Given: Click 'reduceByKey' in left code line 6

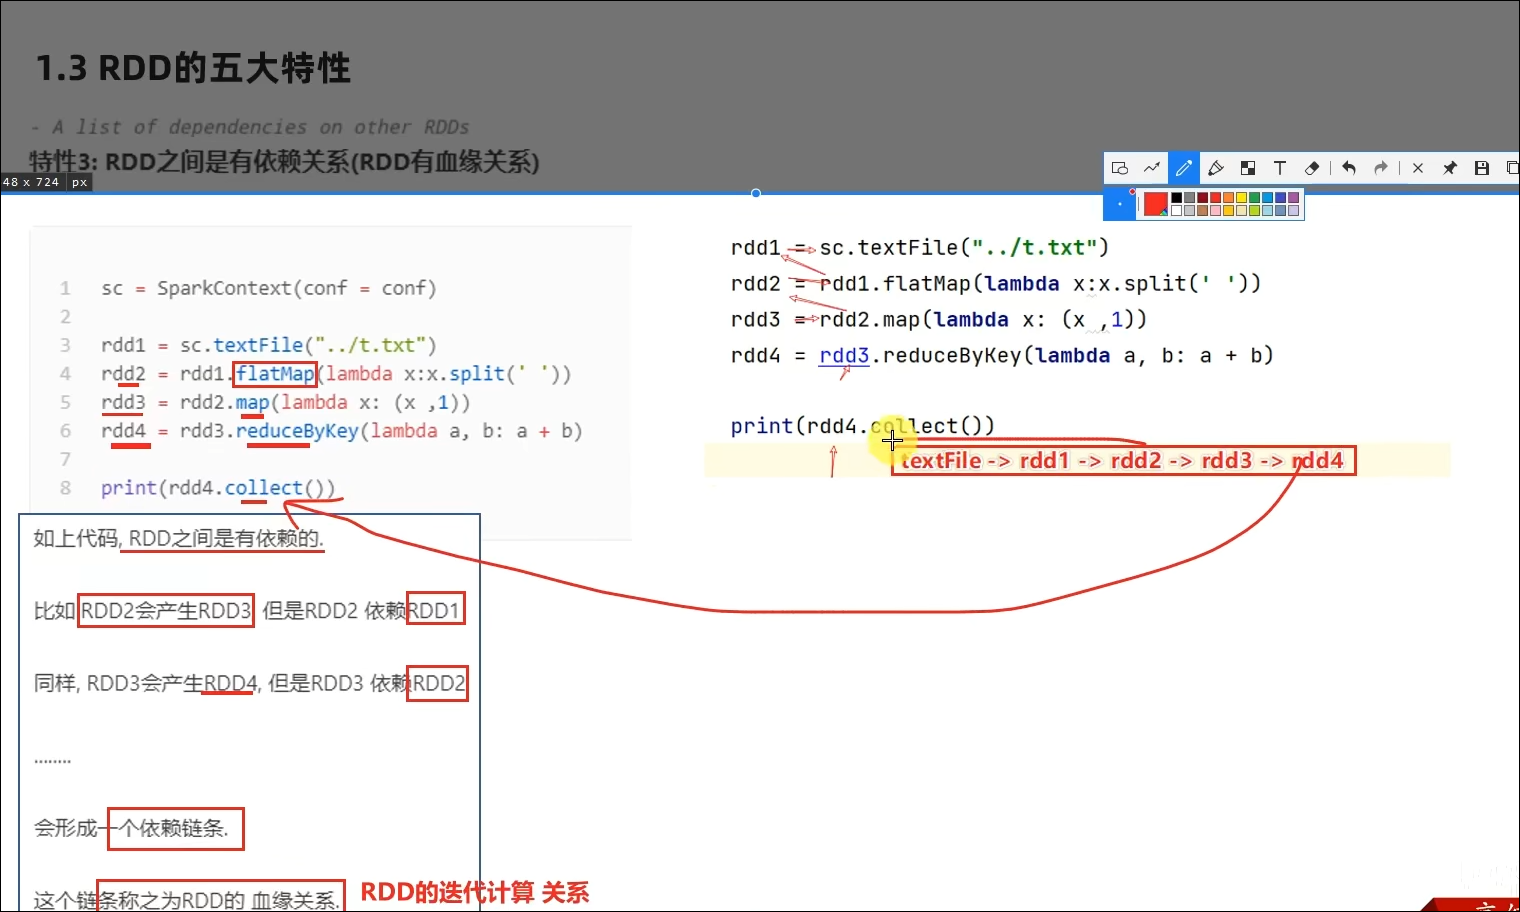Looking at the screenshot, I should click(x=297, y=431).
